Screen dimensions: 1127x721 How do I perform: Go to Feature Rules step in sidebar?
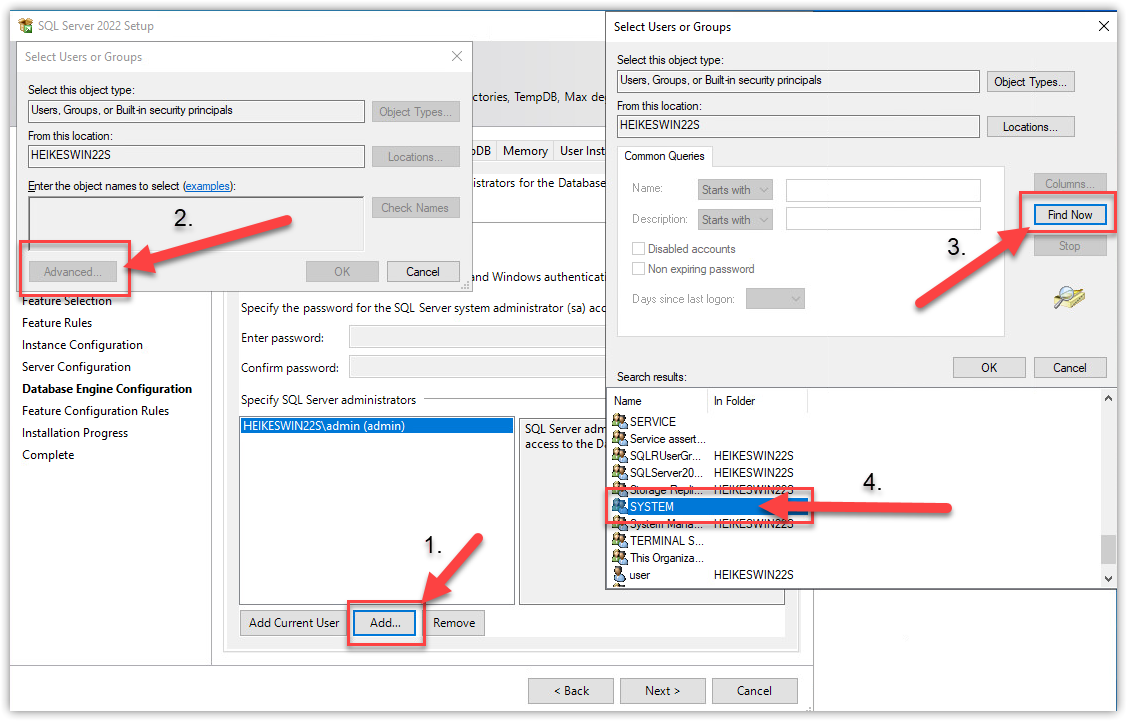click(x=57, y=323)
